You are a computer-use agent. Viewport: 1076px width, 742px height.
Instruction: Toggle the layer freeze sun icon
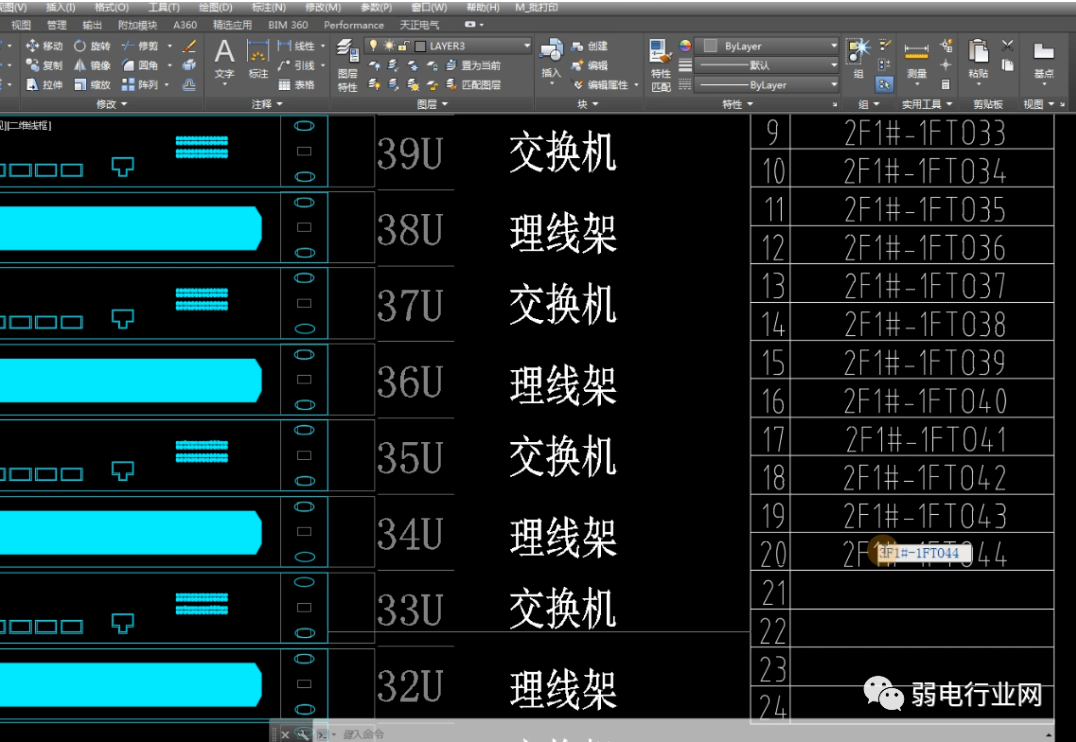(387, 46)
